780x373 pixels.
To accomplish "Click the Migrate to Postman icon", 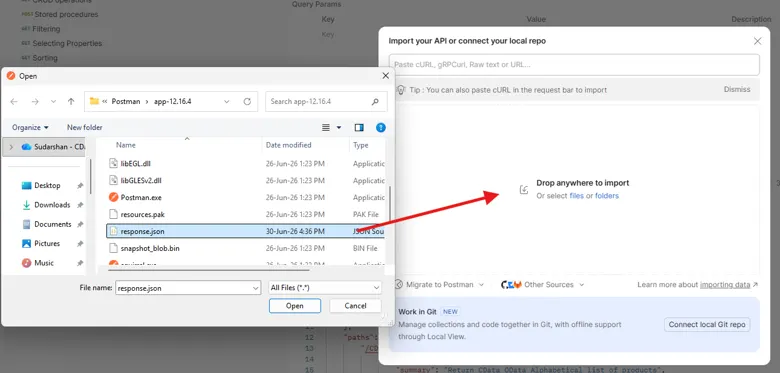I will (x=398, y=285).
